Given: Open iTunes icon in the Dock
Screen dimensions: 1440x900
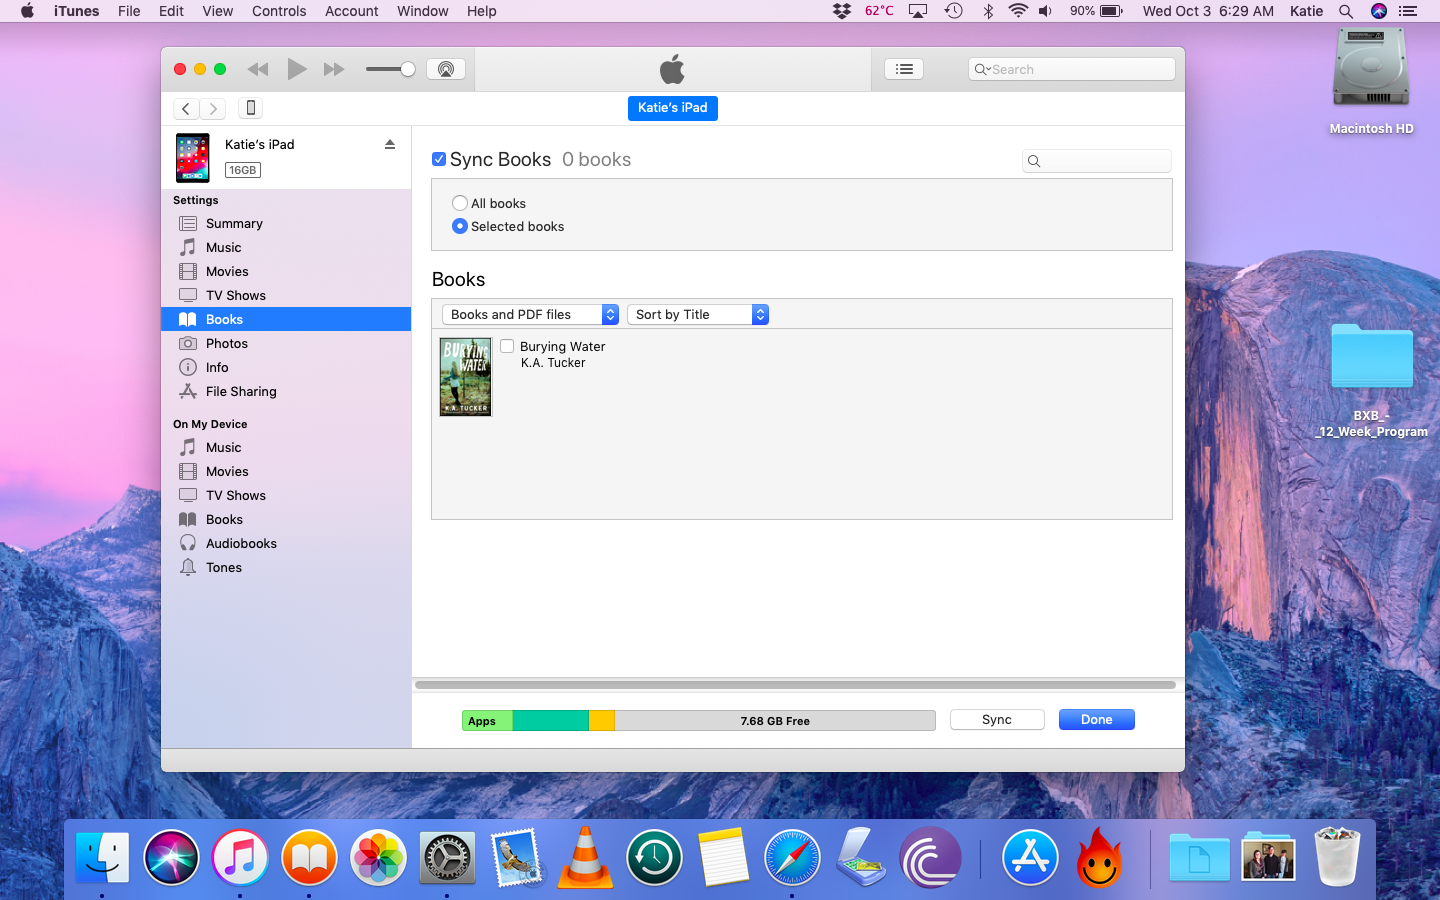Looking at the screenshot, I should point(240,858).
